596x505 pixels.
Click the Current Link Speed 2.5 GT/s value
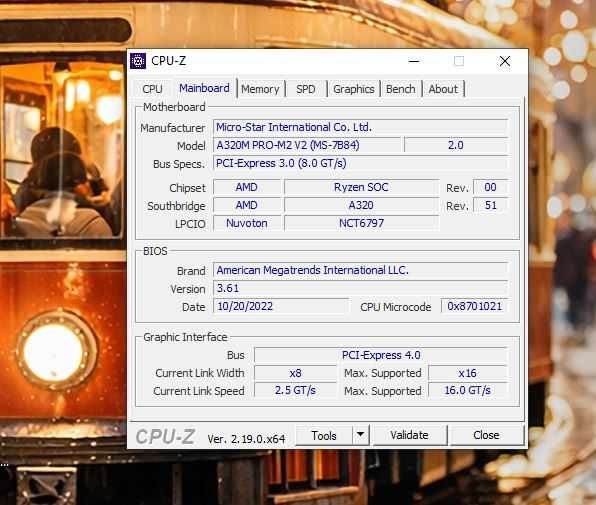[x=295, y=390]
